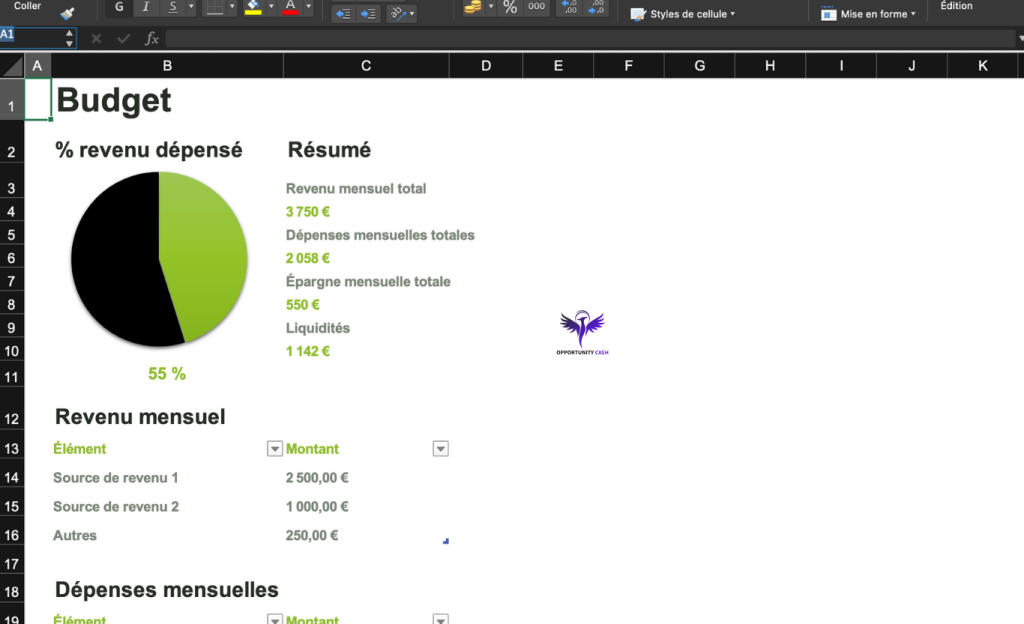Click the Coller paste button
The height and width of the screenshot is (624, 1024).
pos(27,6)
